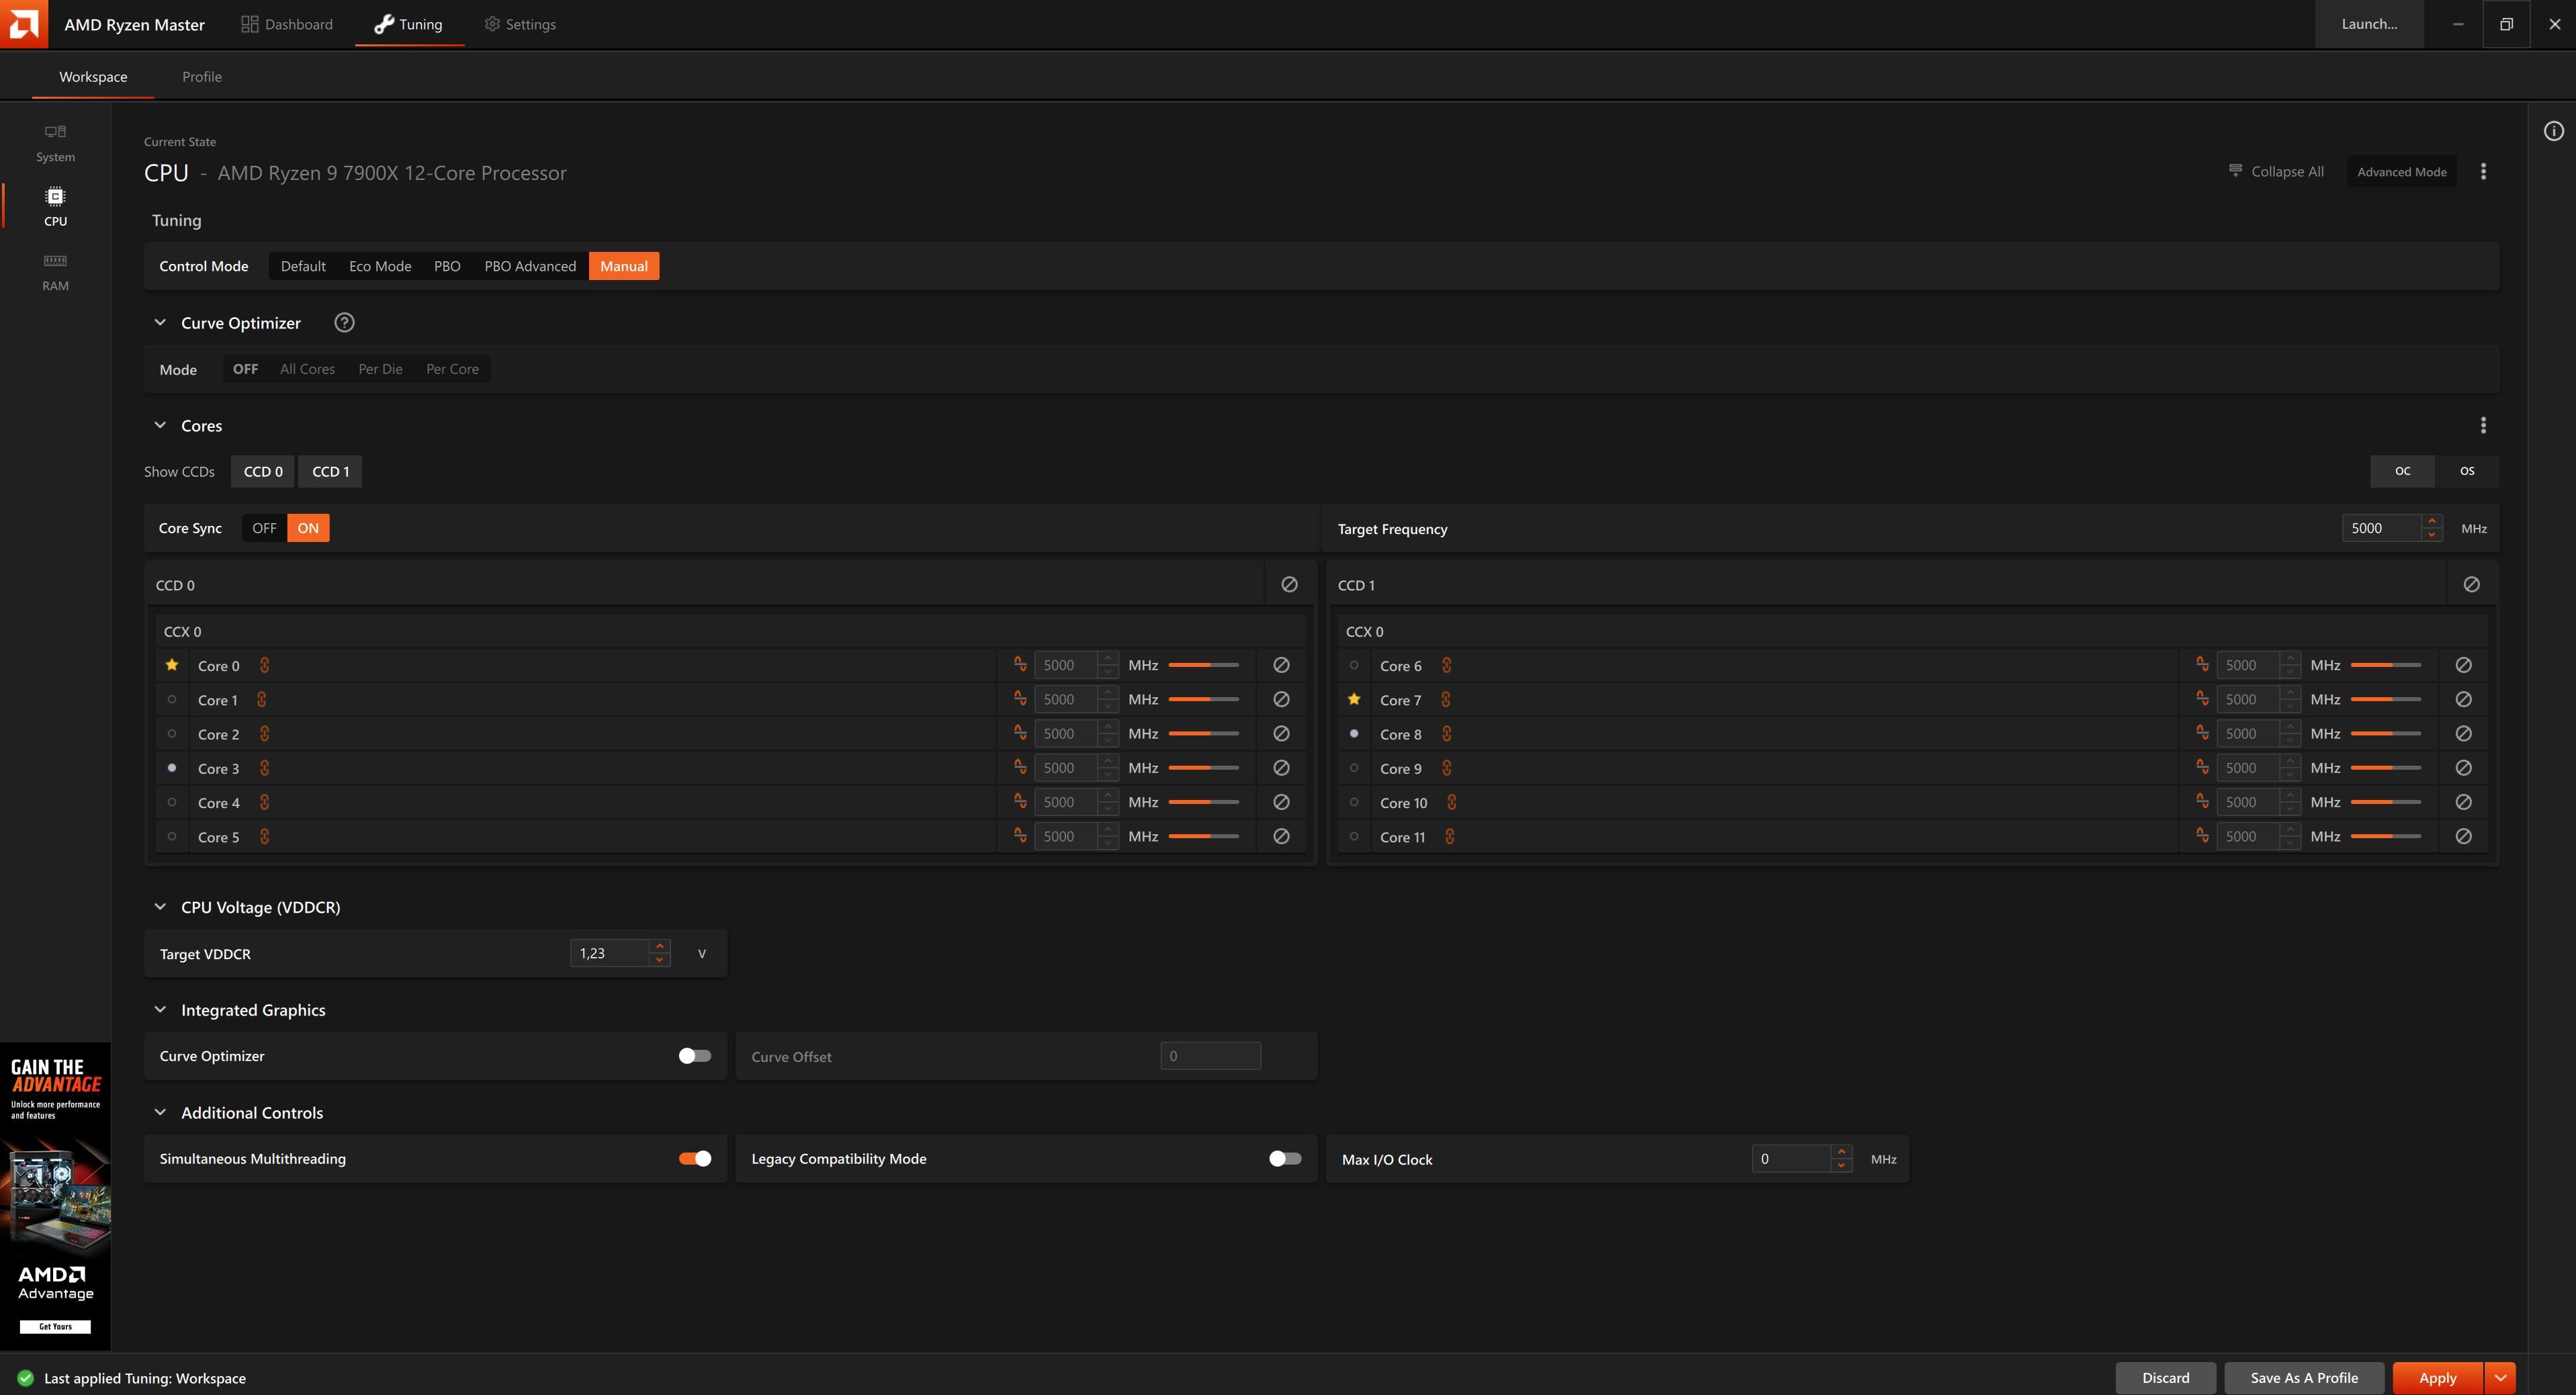Click the info icon at top right
The width and height of the screenshot is (2576, 1395).
click(2553, 131)
